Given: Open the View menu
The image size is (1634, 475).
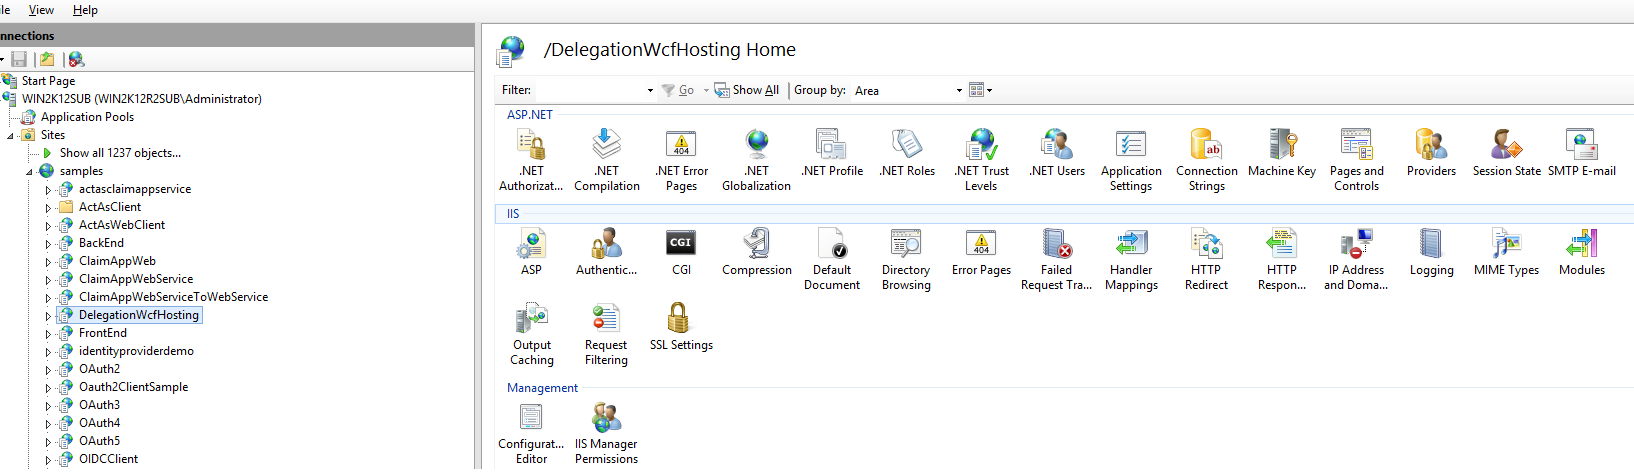Looking at the screenshot, I should pos(41,10).
